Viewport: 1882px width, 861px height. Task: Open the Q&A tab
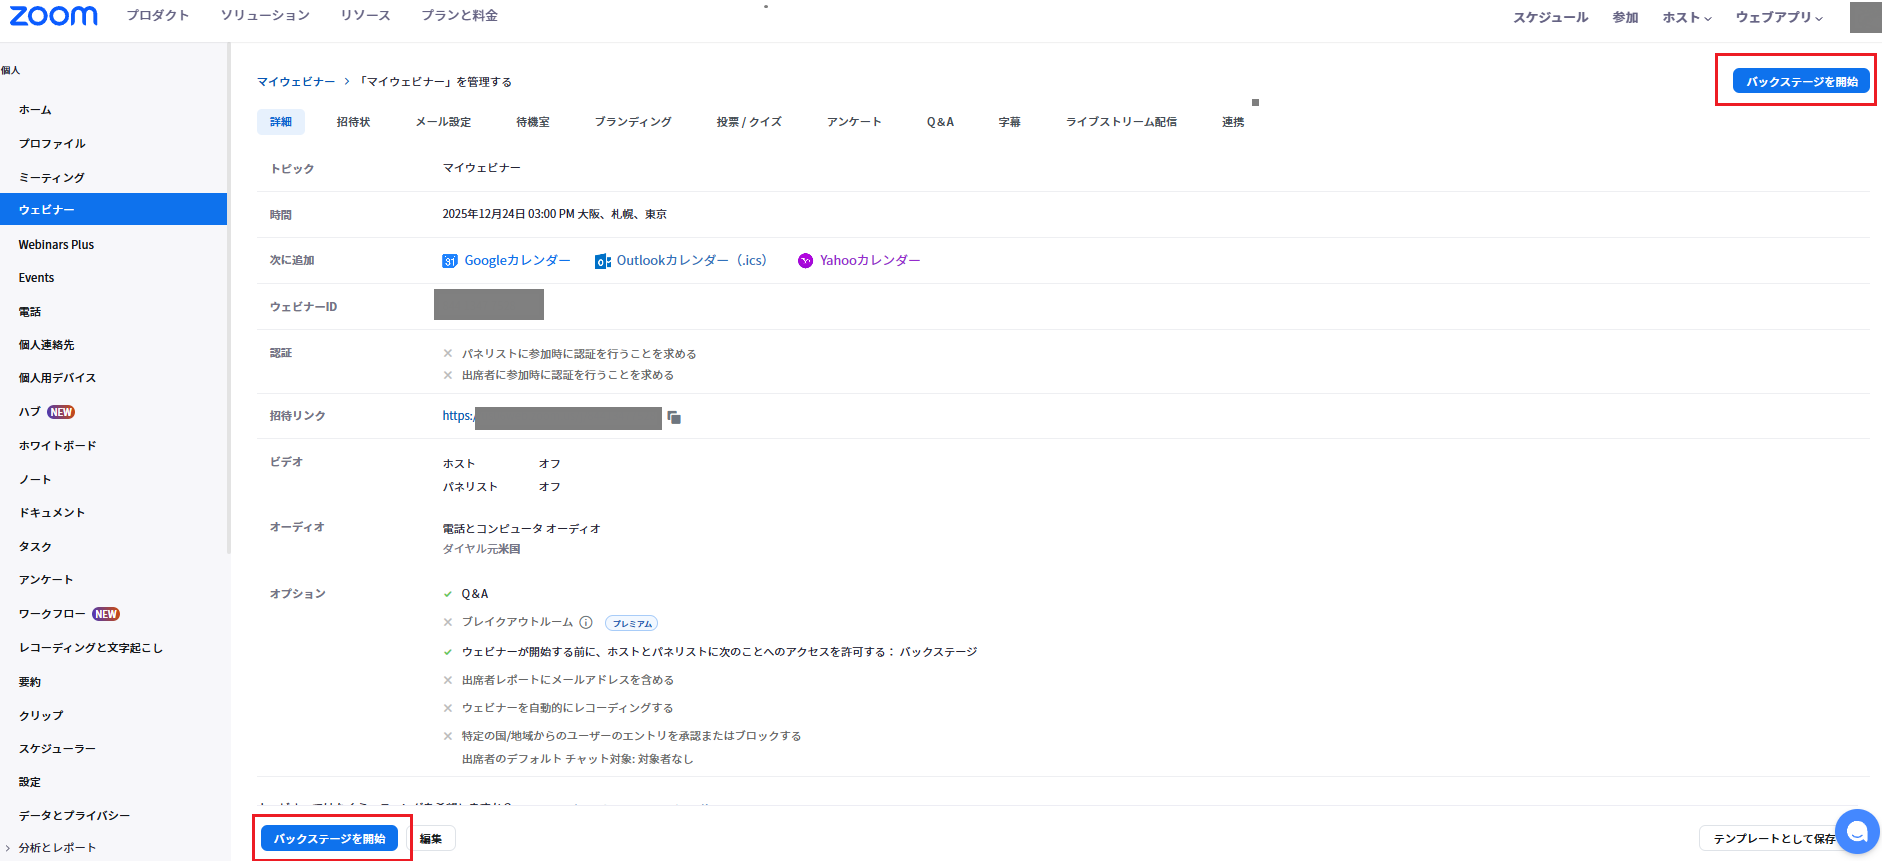(x=940, y=122)
